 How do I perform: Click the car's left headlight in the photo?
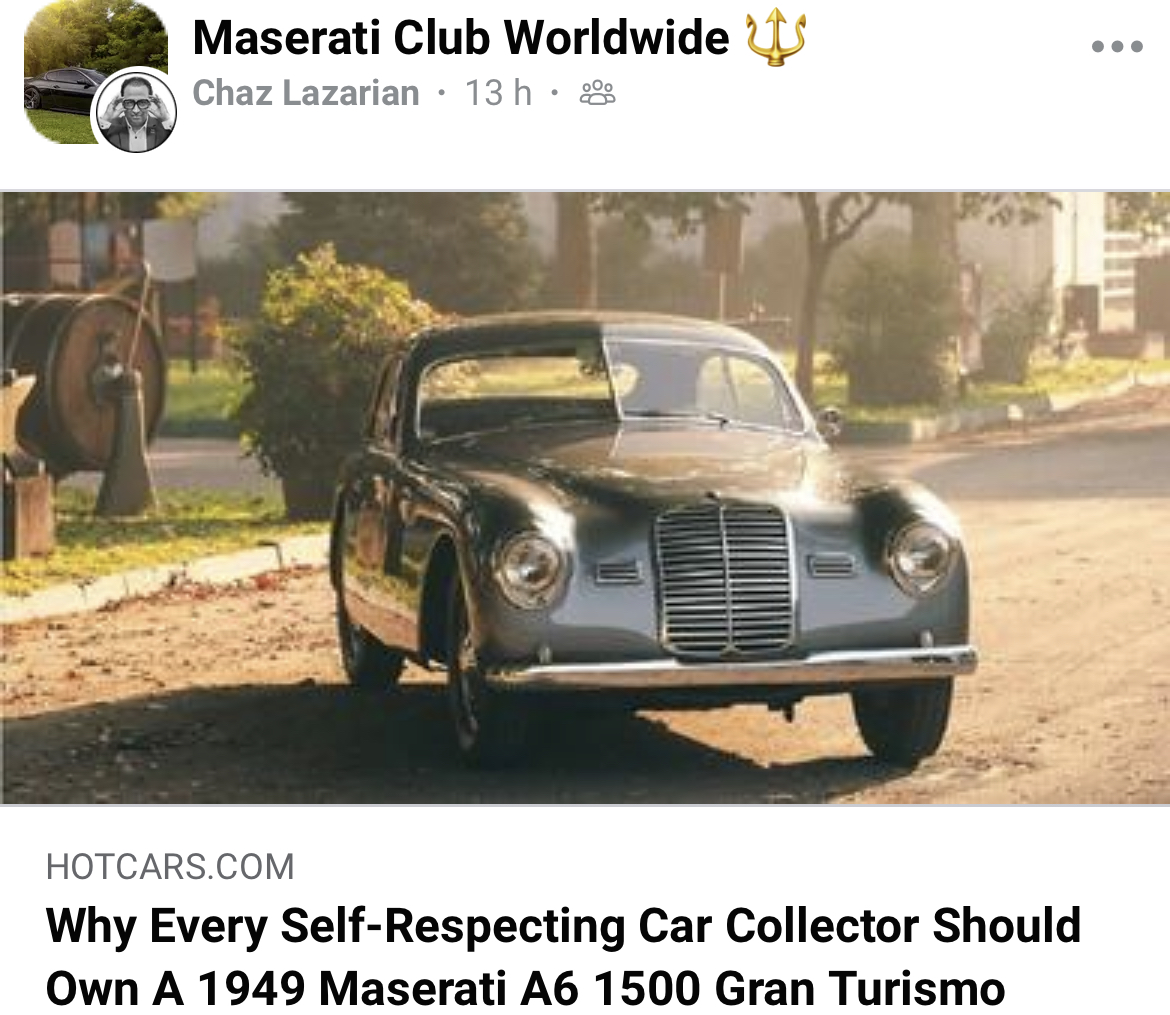pyautogui.click(x=529, y=569)
